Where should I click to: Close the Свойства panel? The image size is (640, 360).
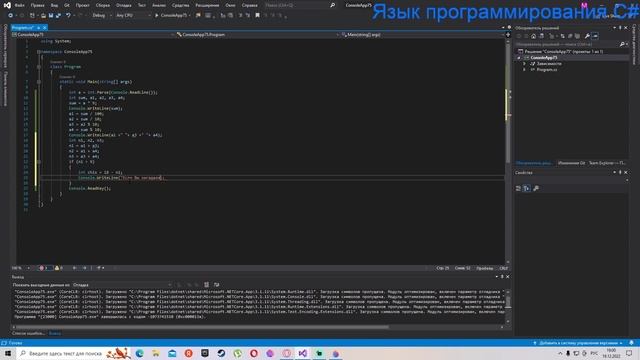point(626,173)
